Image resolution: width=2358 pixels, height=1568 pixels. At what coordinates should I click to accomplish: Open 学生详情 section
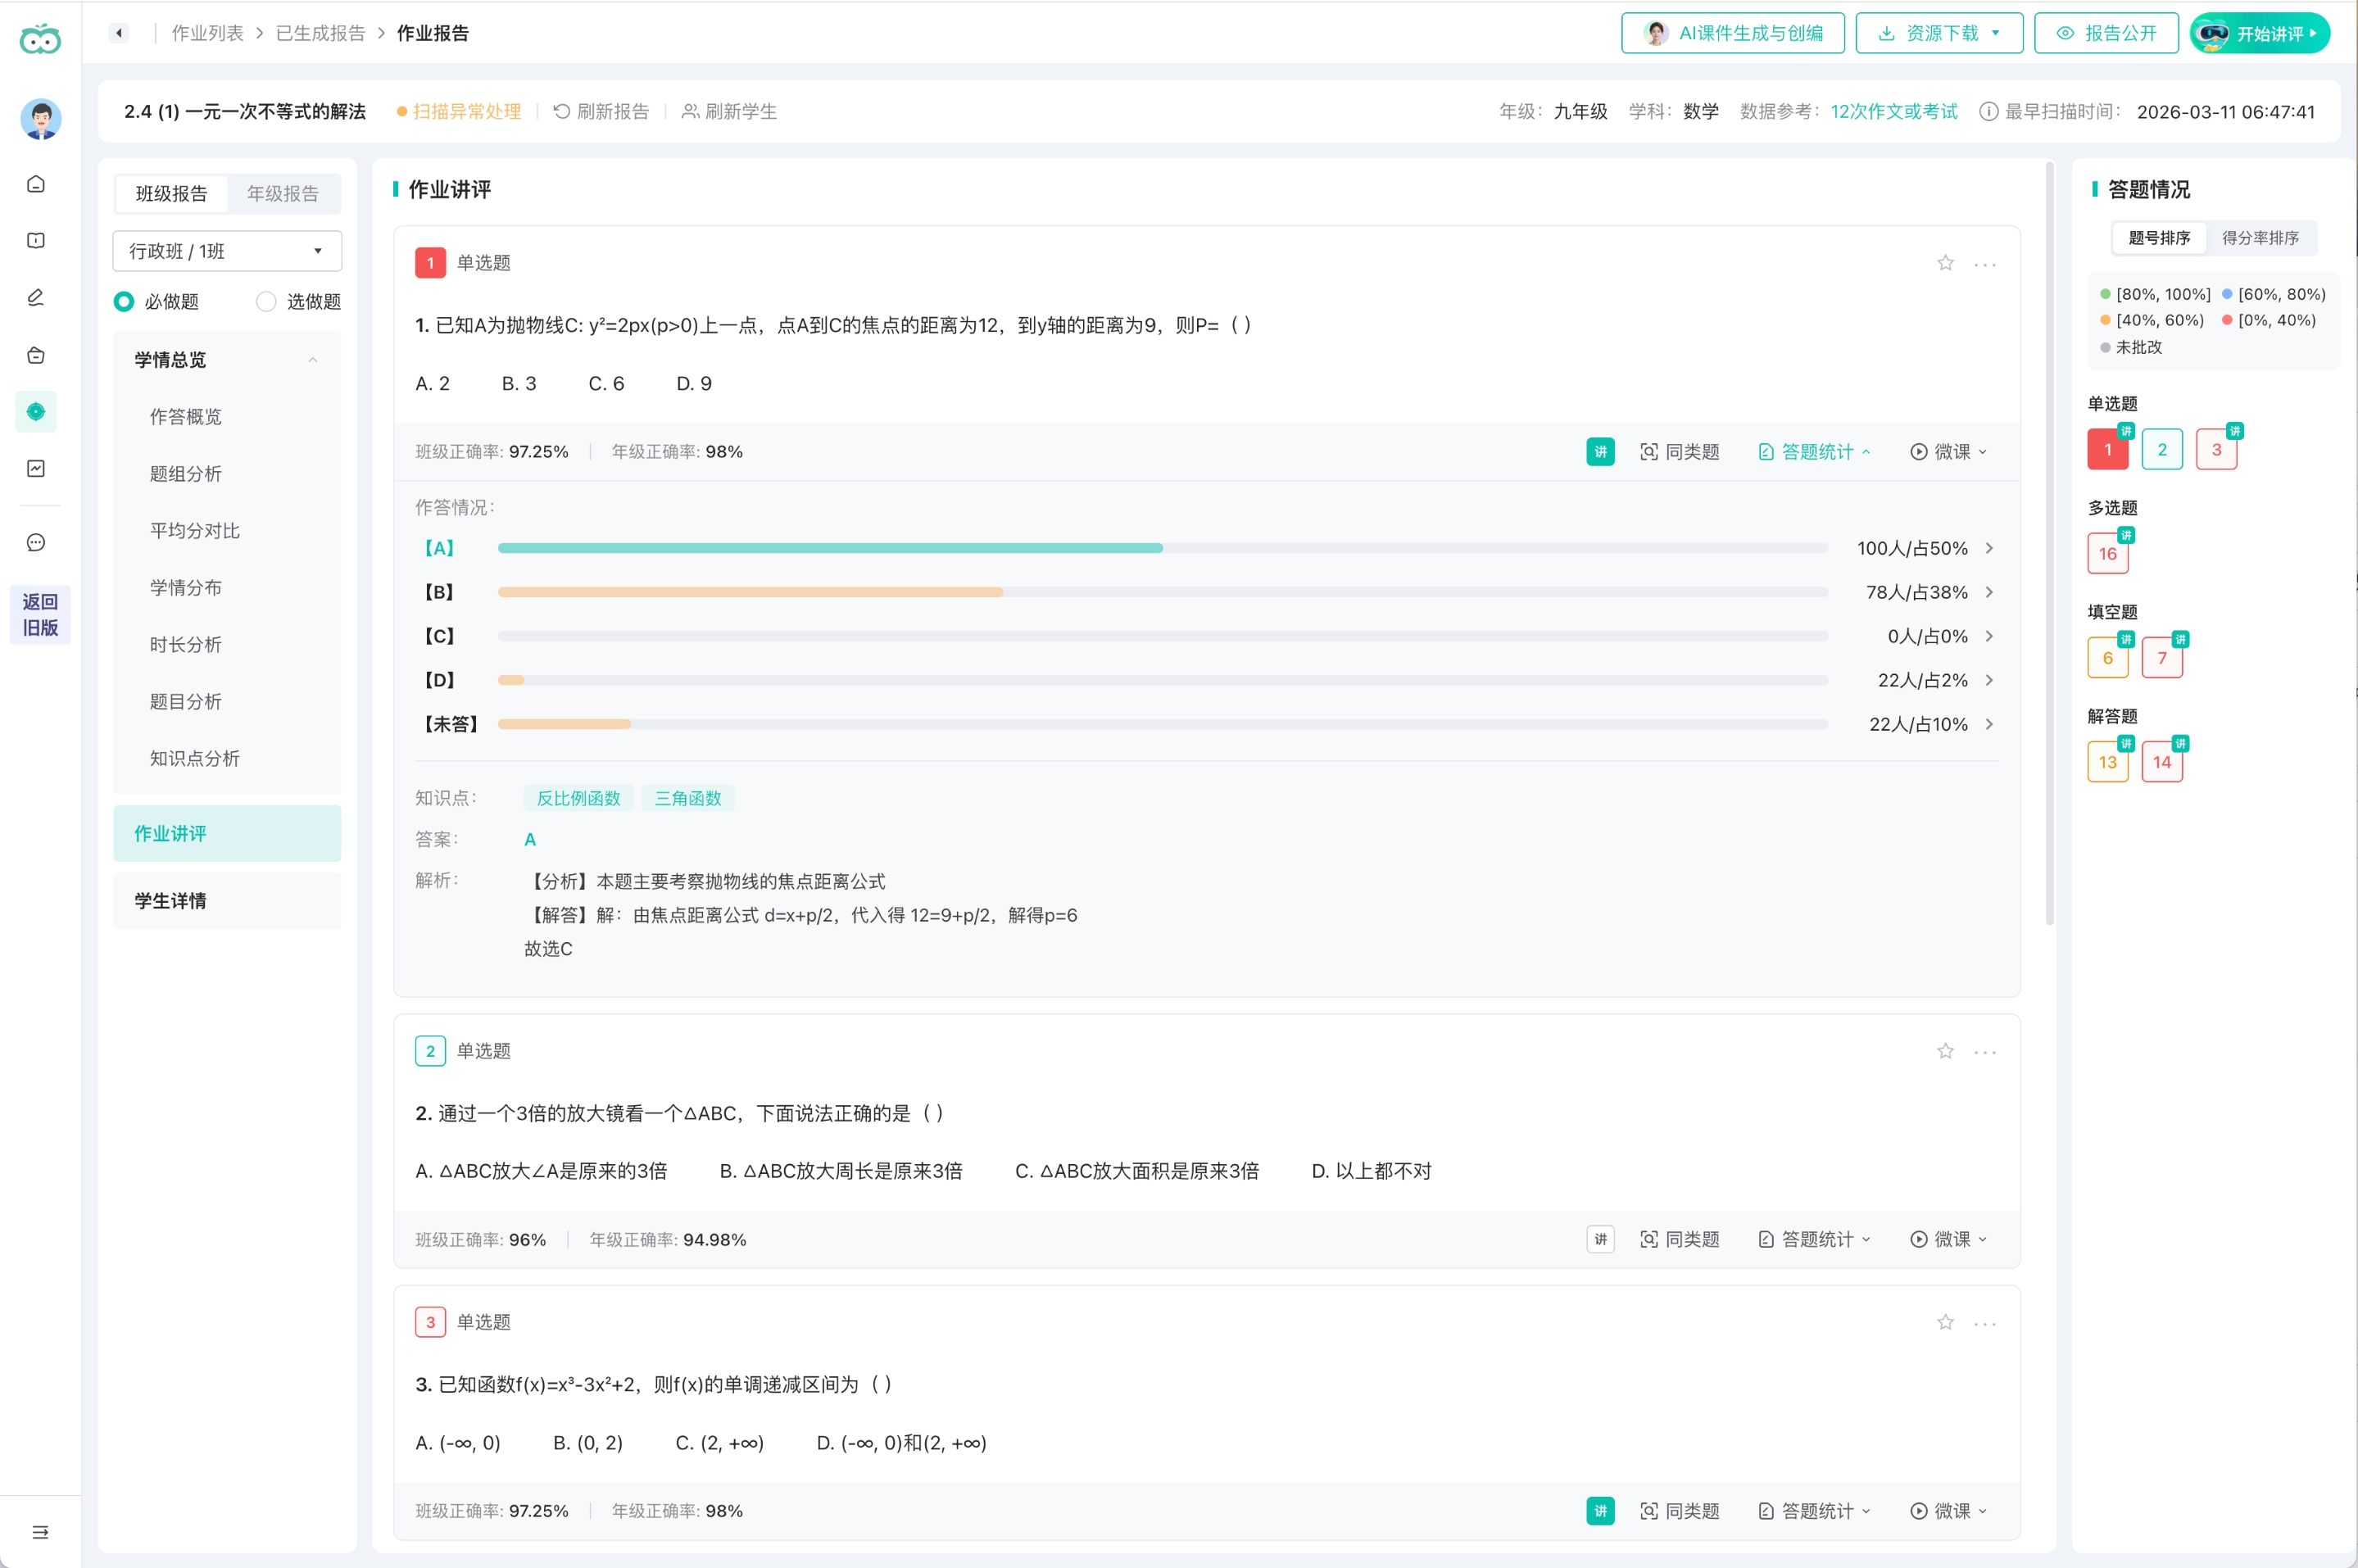[227, 900]
